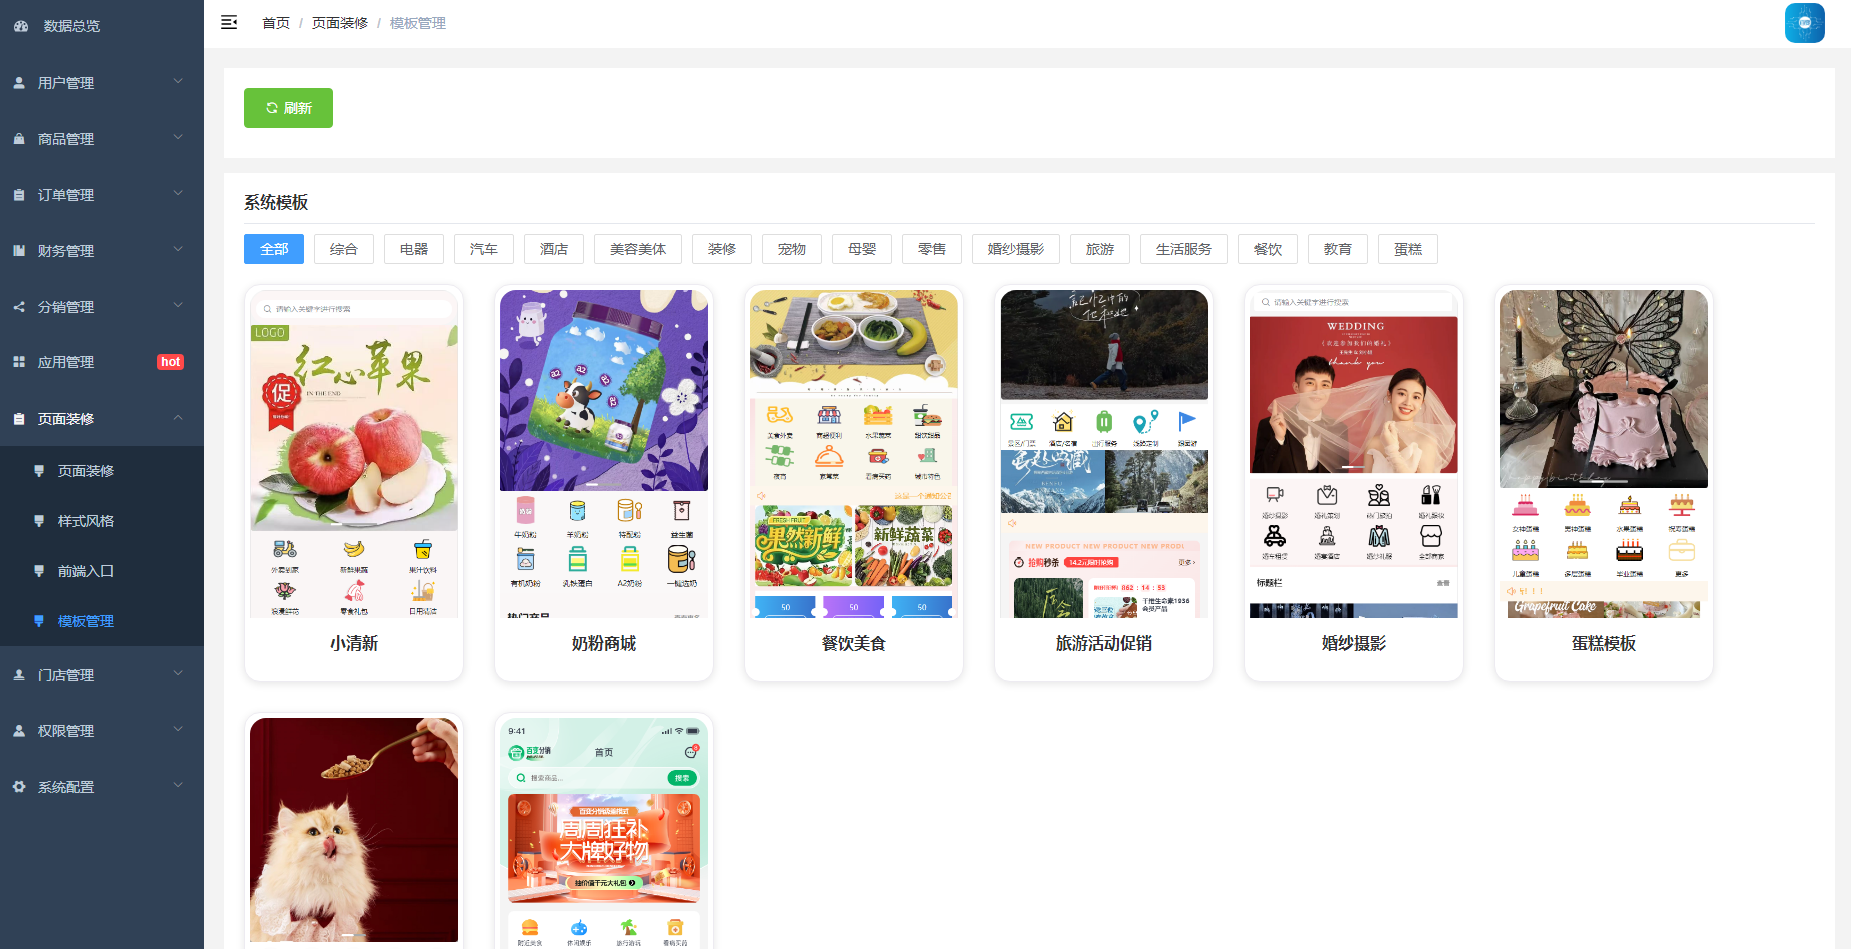Expand the 门店管理 menu chevron
This screenshot has height=949, width=1851.
pos(178,674)
